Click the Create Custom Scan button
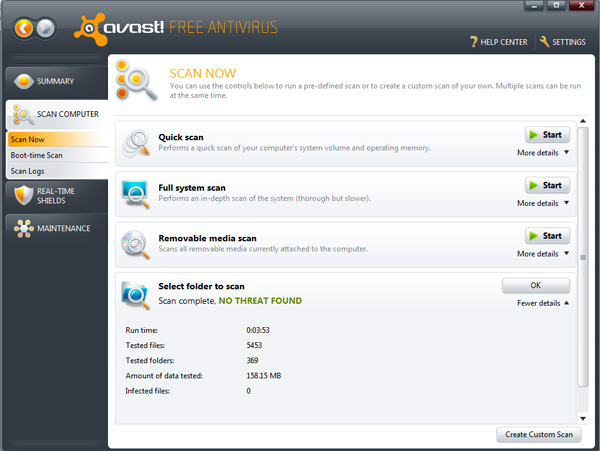Image resolution: width=600 pixels, height=451 pixels. 539,435
